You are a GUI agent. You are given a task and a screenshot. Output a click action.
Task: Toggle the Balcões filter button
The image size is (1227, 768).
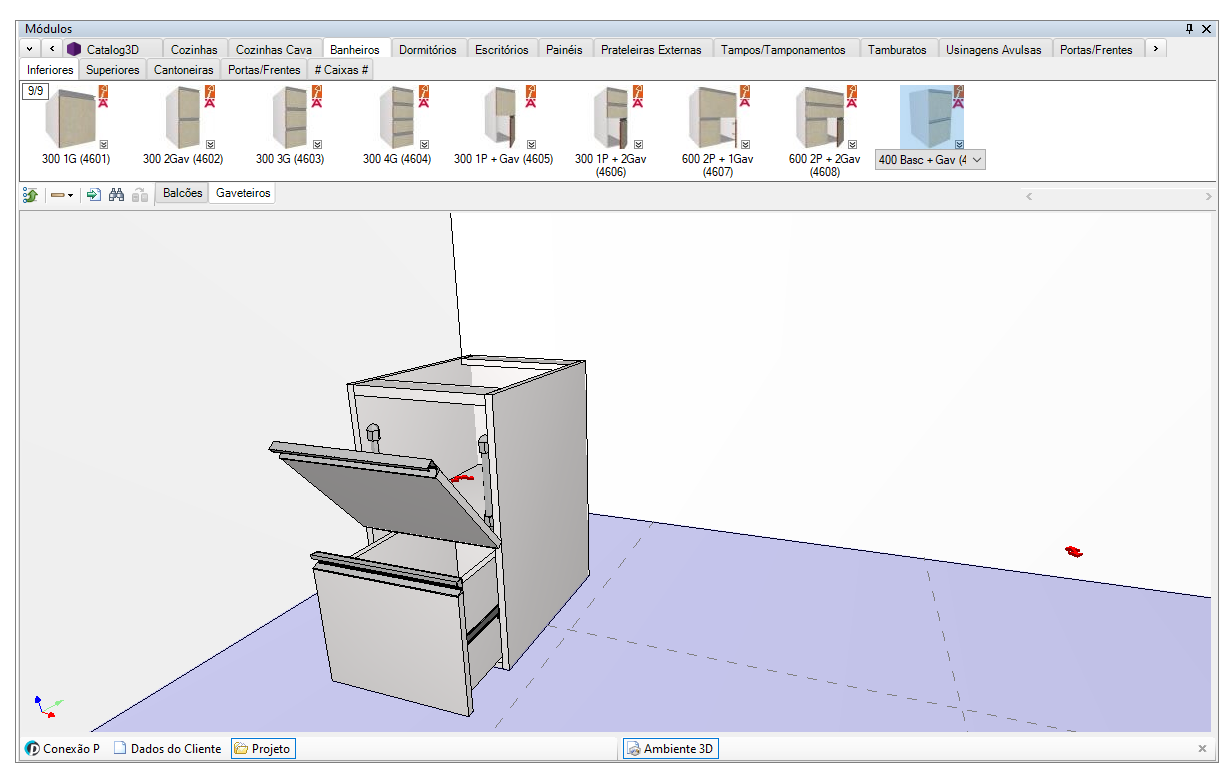coord(183,194)
